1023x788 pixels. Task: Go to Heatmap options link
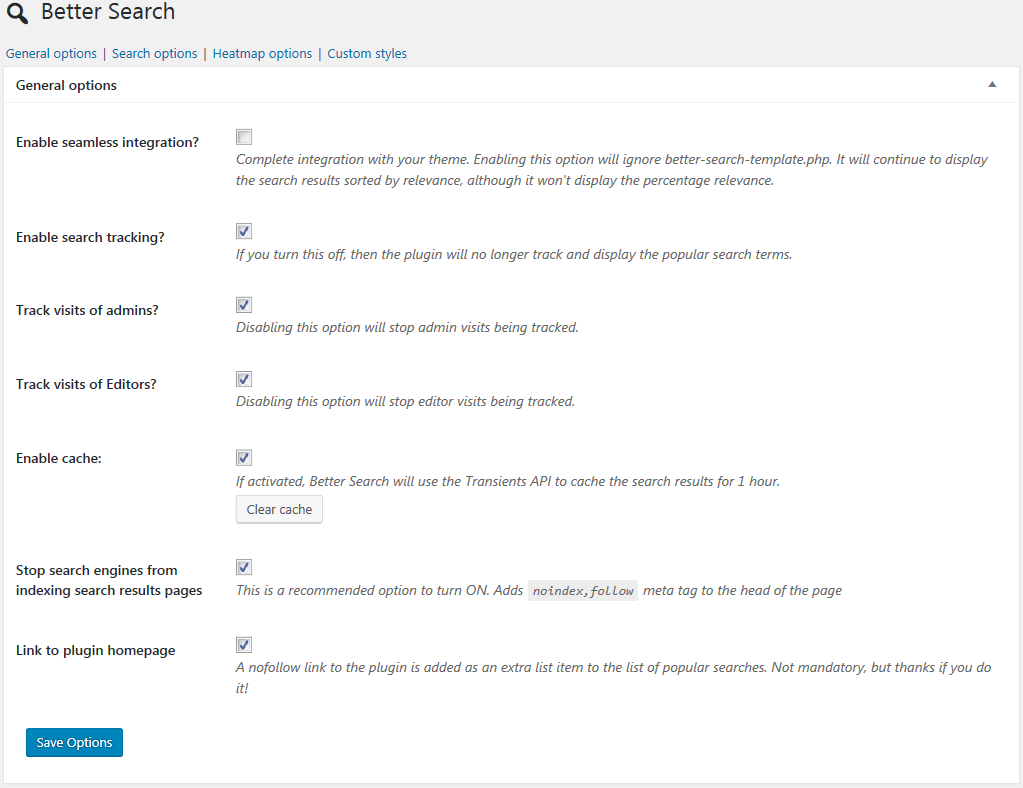click(x=262, y=54)
